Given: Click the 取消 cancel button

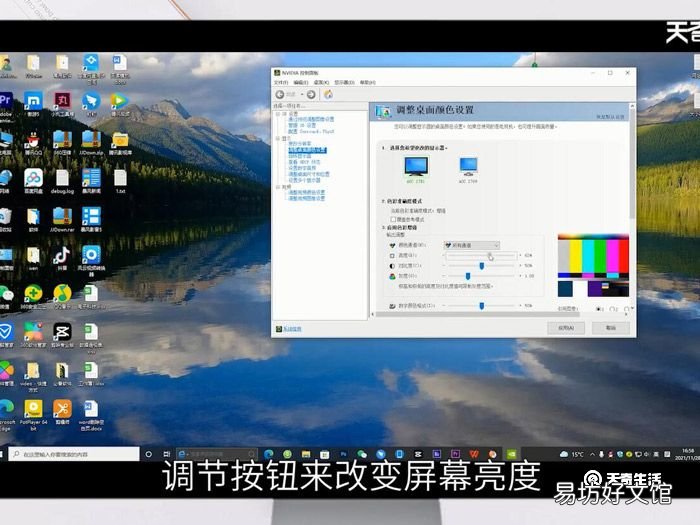Looking at the screenshot, I should pos(611,328).
